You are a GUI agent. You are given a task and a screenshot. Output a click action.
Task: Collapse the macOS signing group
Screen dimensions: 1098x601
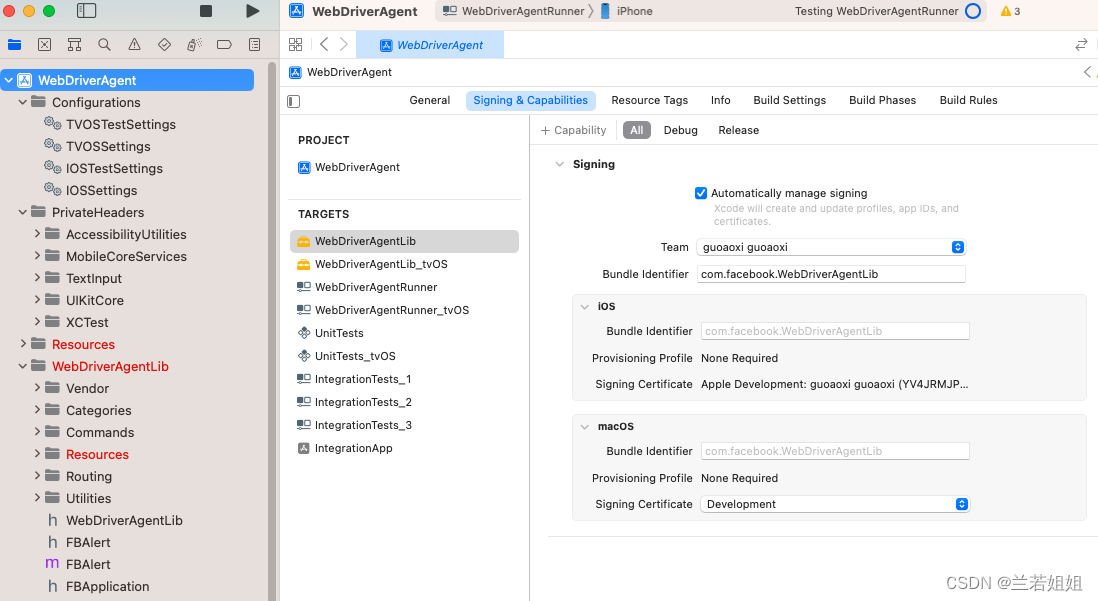click(585, 427)
